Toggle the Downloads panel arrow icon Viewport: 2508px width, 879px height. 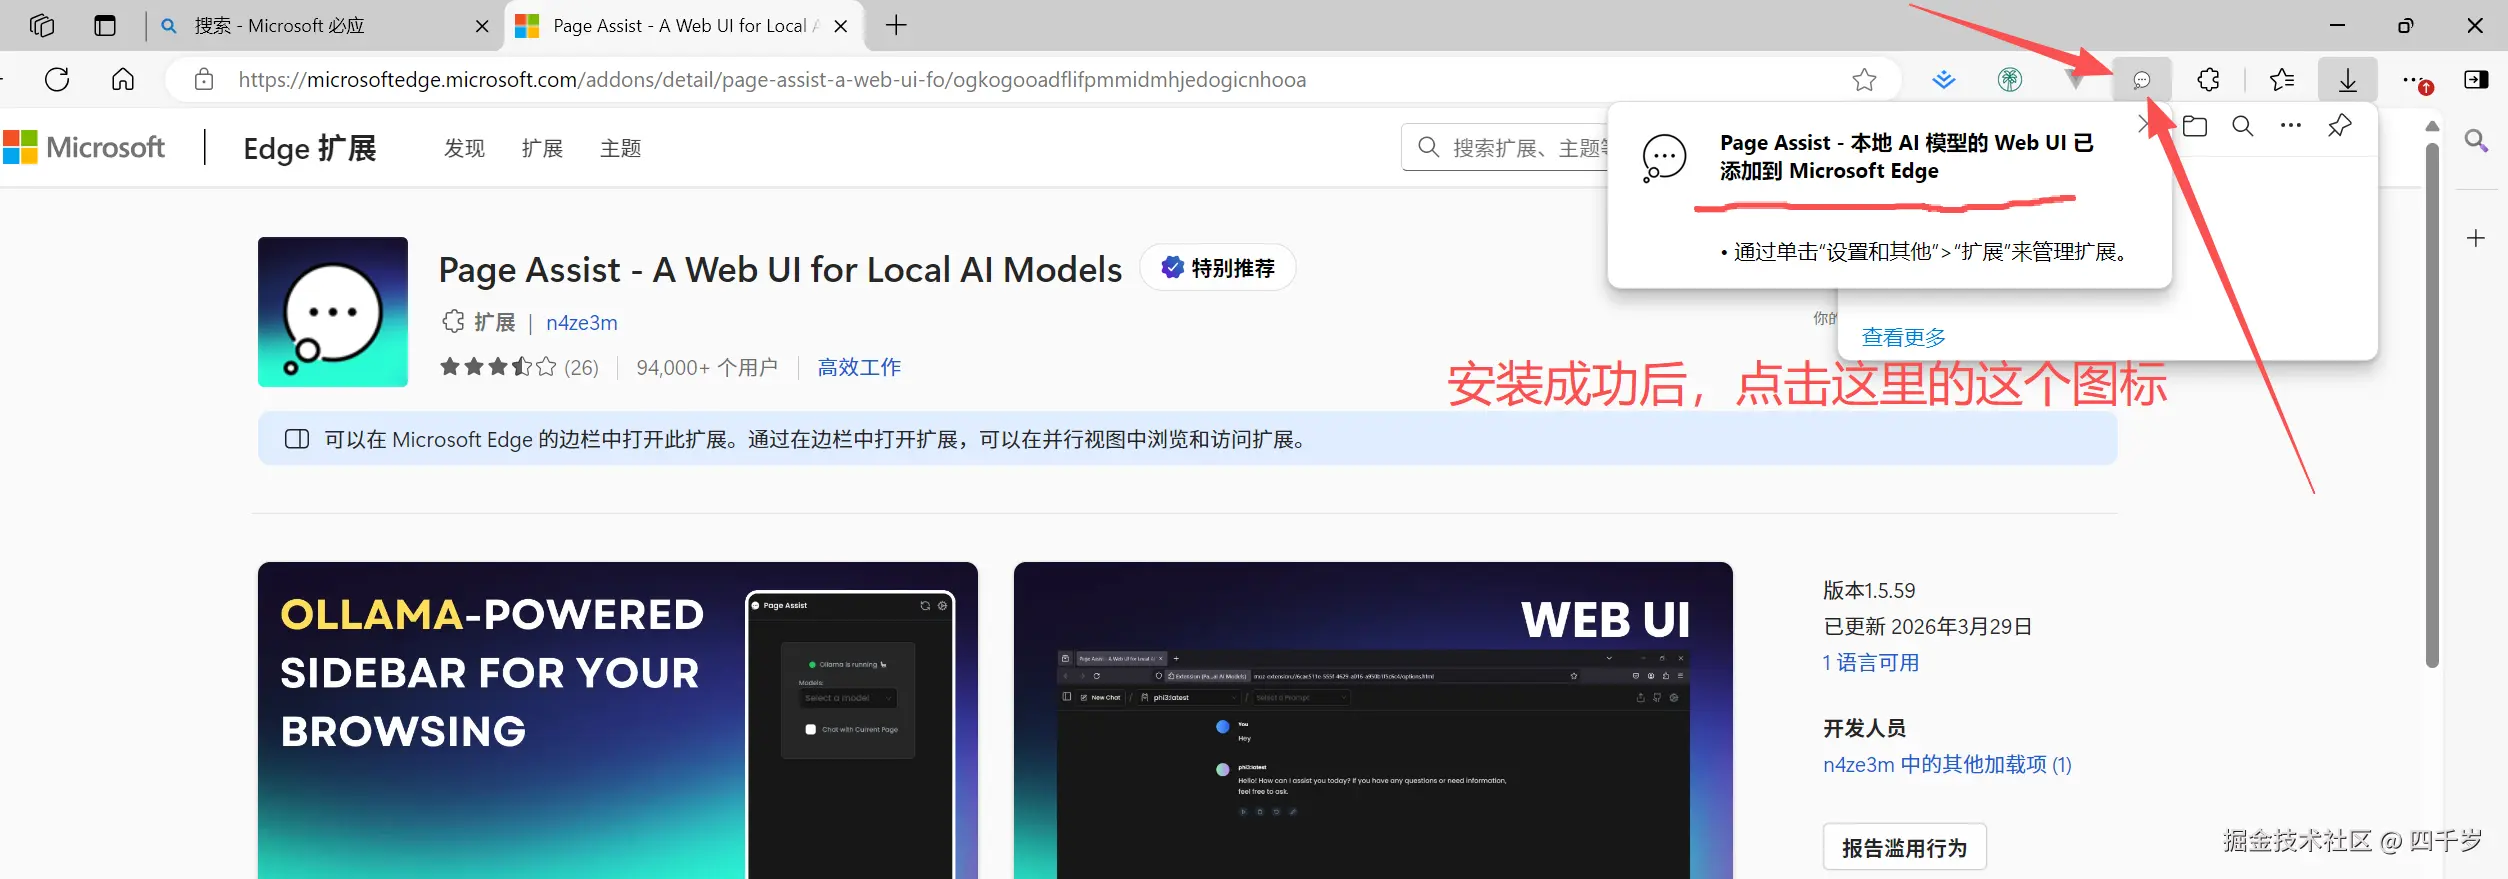[x=2348, y=79]
